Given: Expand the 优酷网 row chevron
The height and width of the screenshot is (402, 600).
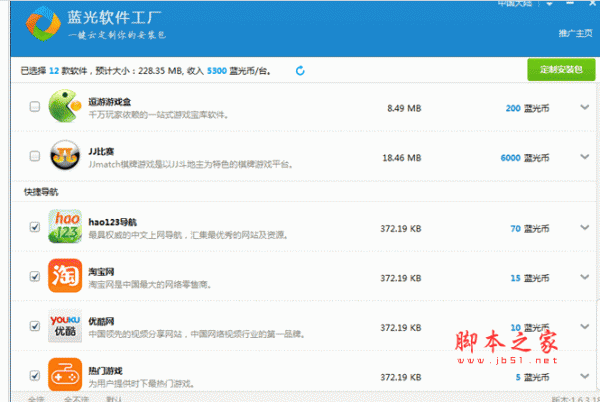Looking at the screenshot, I should pyautogui.click(x=584, y=326).
